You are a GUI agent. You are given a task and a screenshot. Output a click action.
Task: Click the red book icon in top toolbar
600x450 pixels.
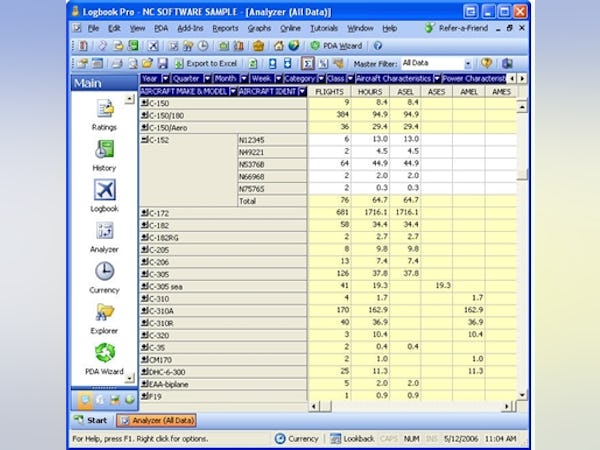tap(83, 46)
